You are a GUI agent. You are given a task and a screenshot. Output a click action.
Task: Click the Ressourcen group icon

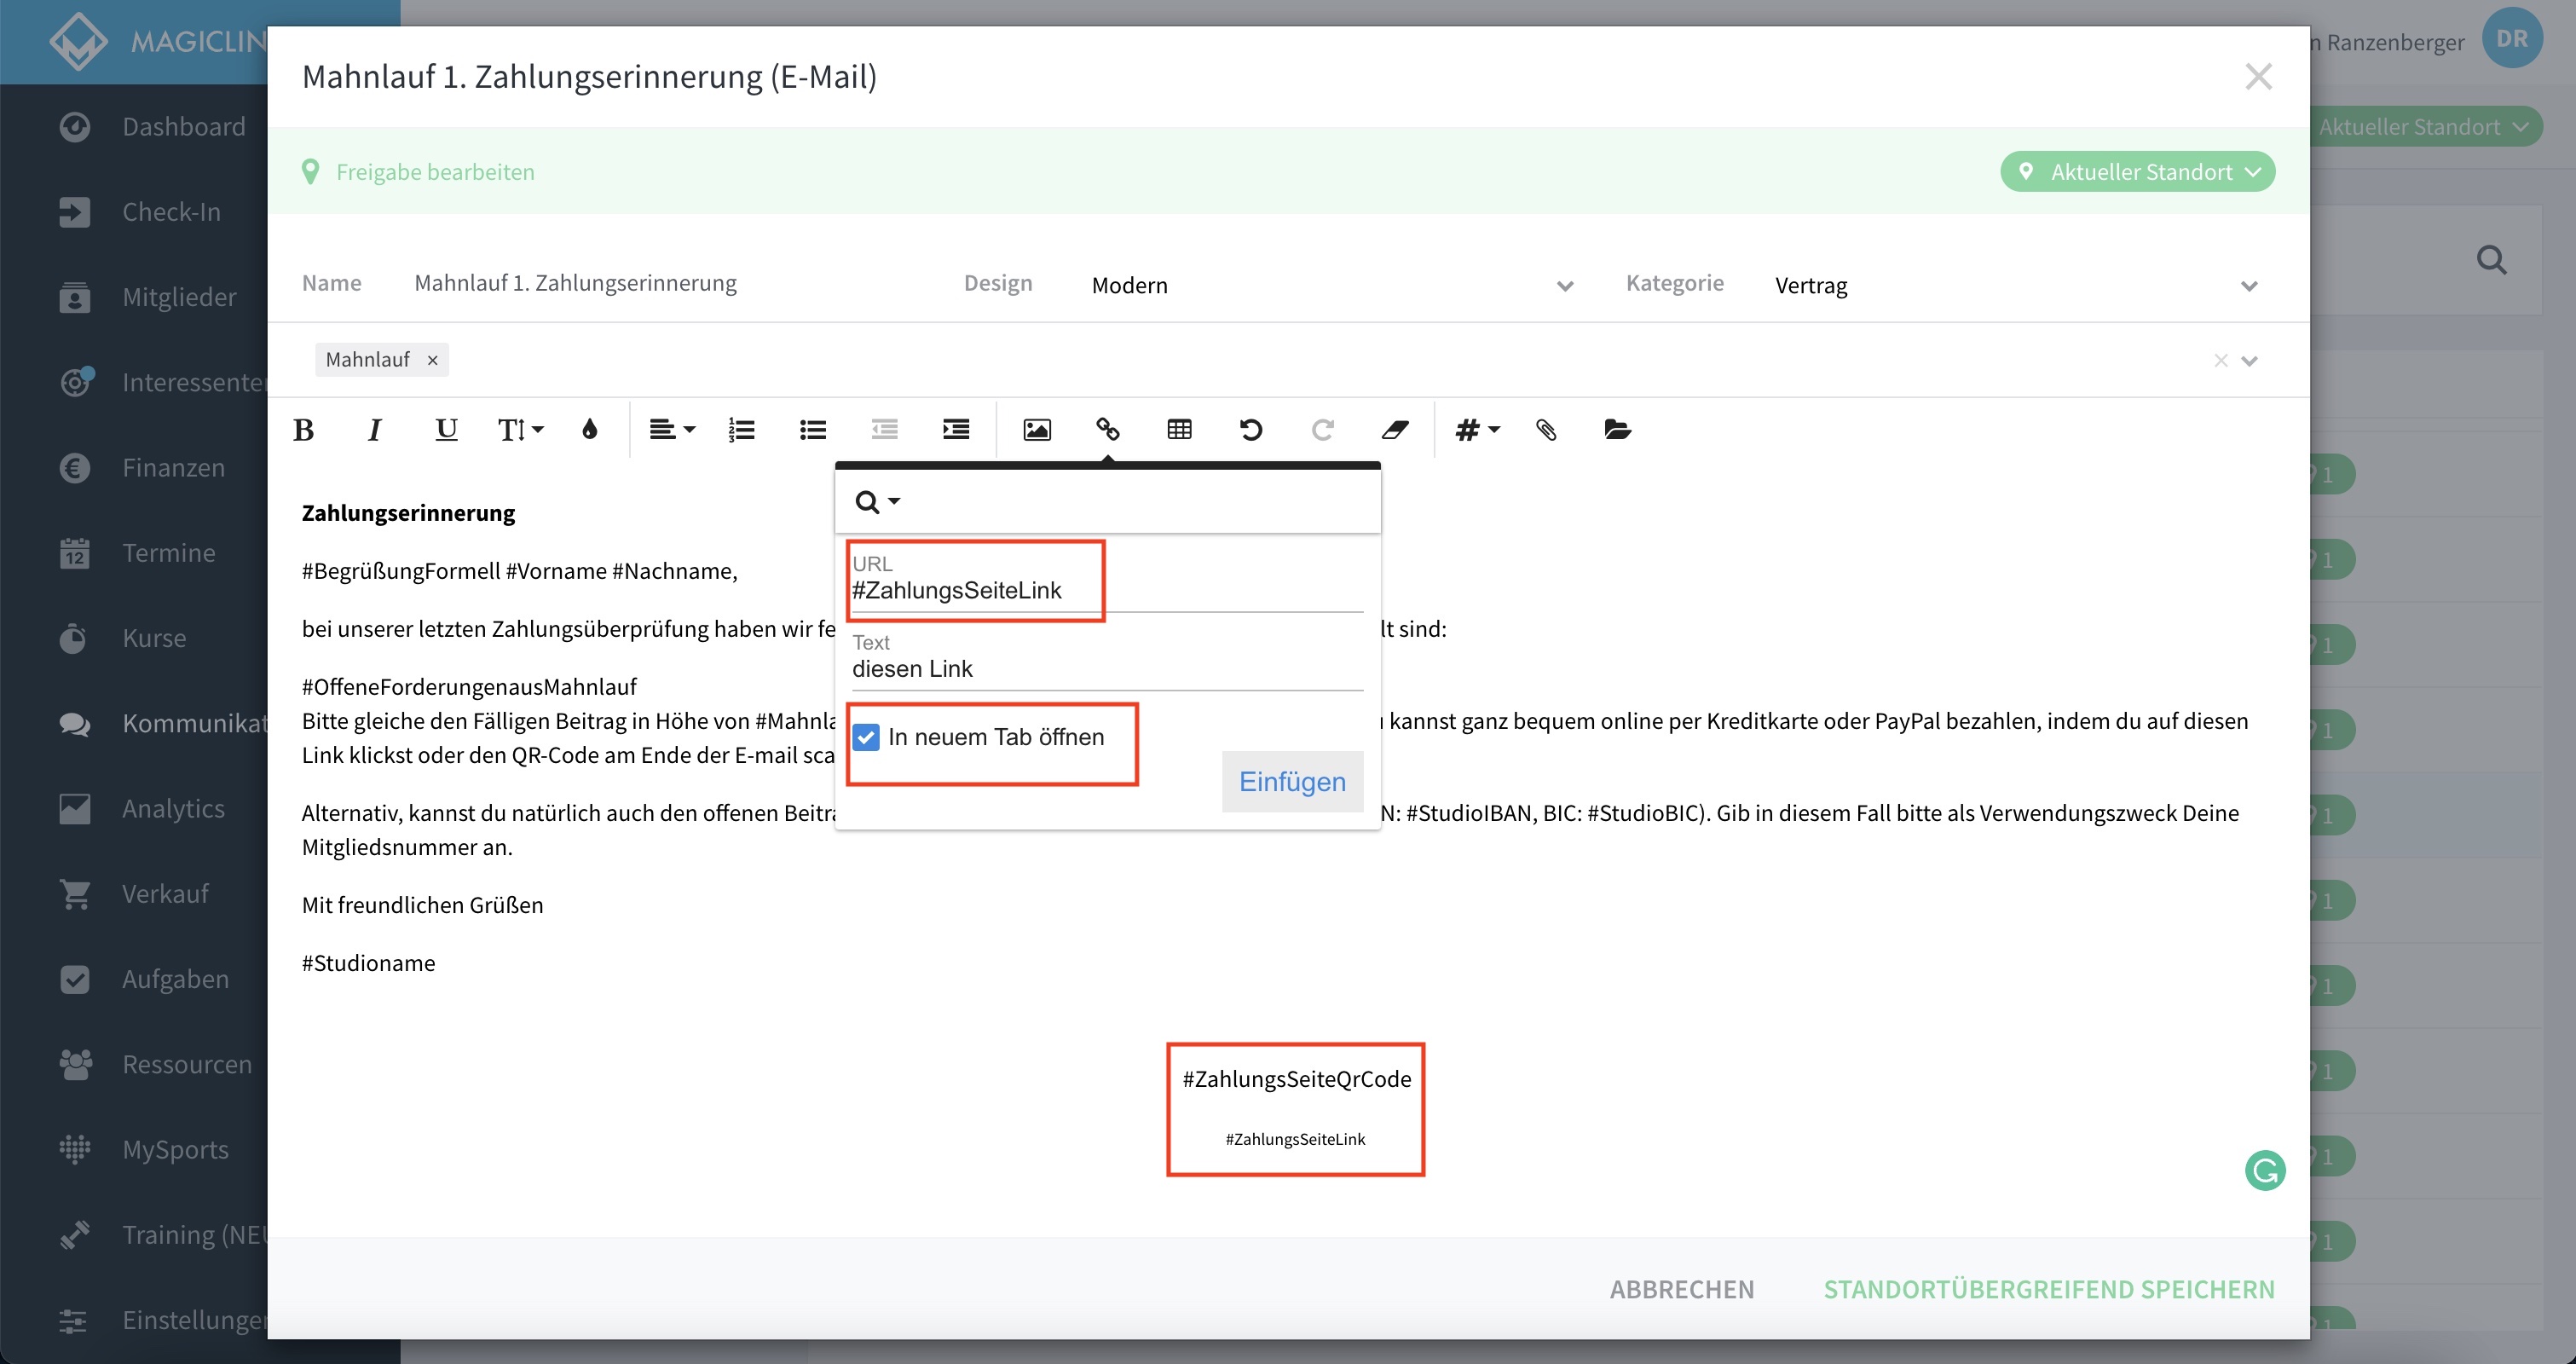pos(75,1064)
